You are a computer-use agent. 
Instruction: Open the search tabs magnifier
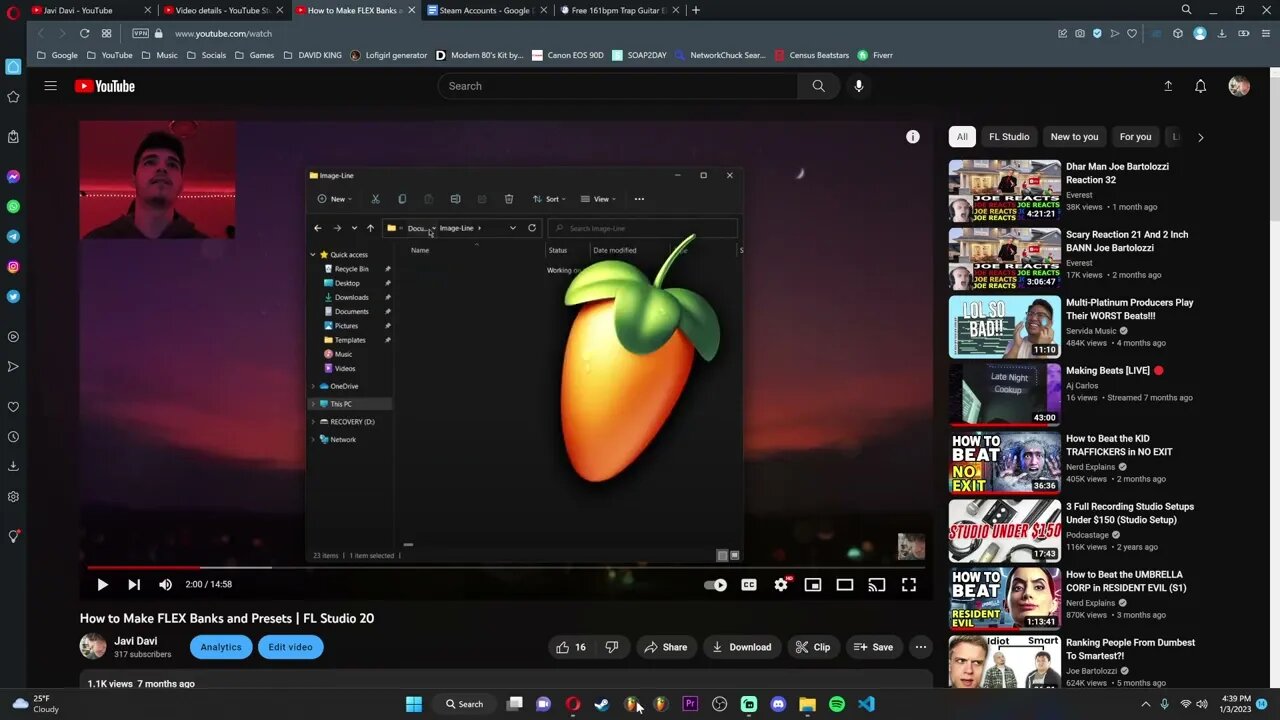(x=1186, y=10)
